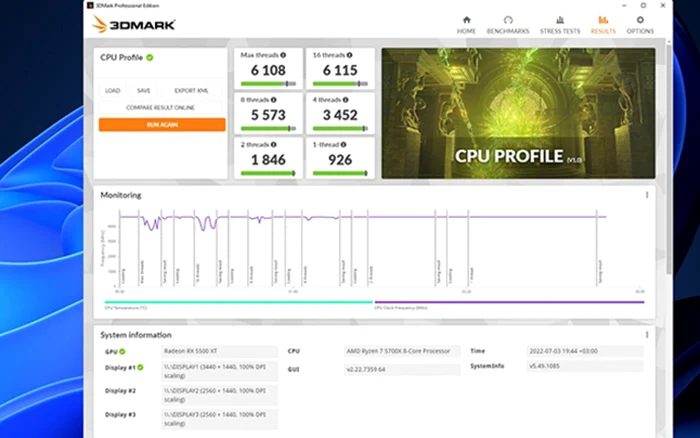Click info icon next to 16 threads
This screenshot has height=438, width=700.
pos(350,55)
